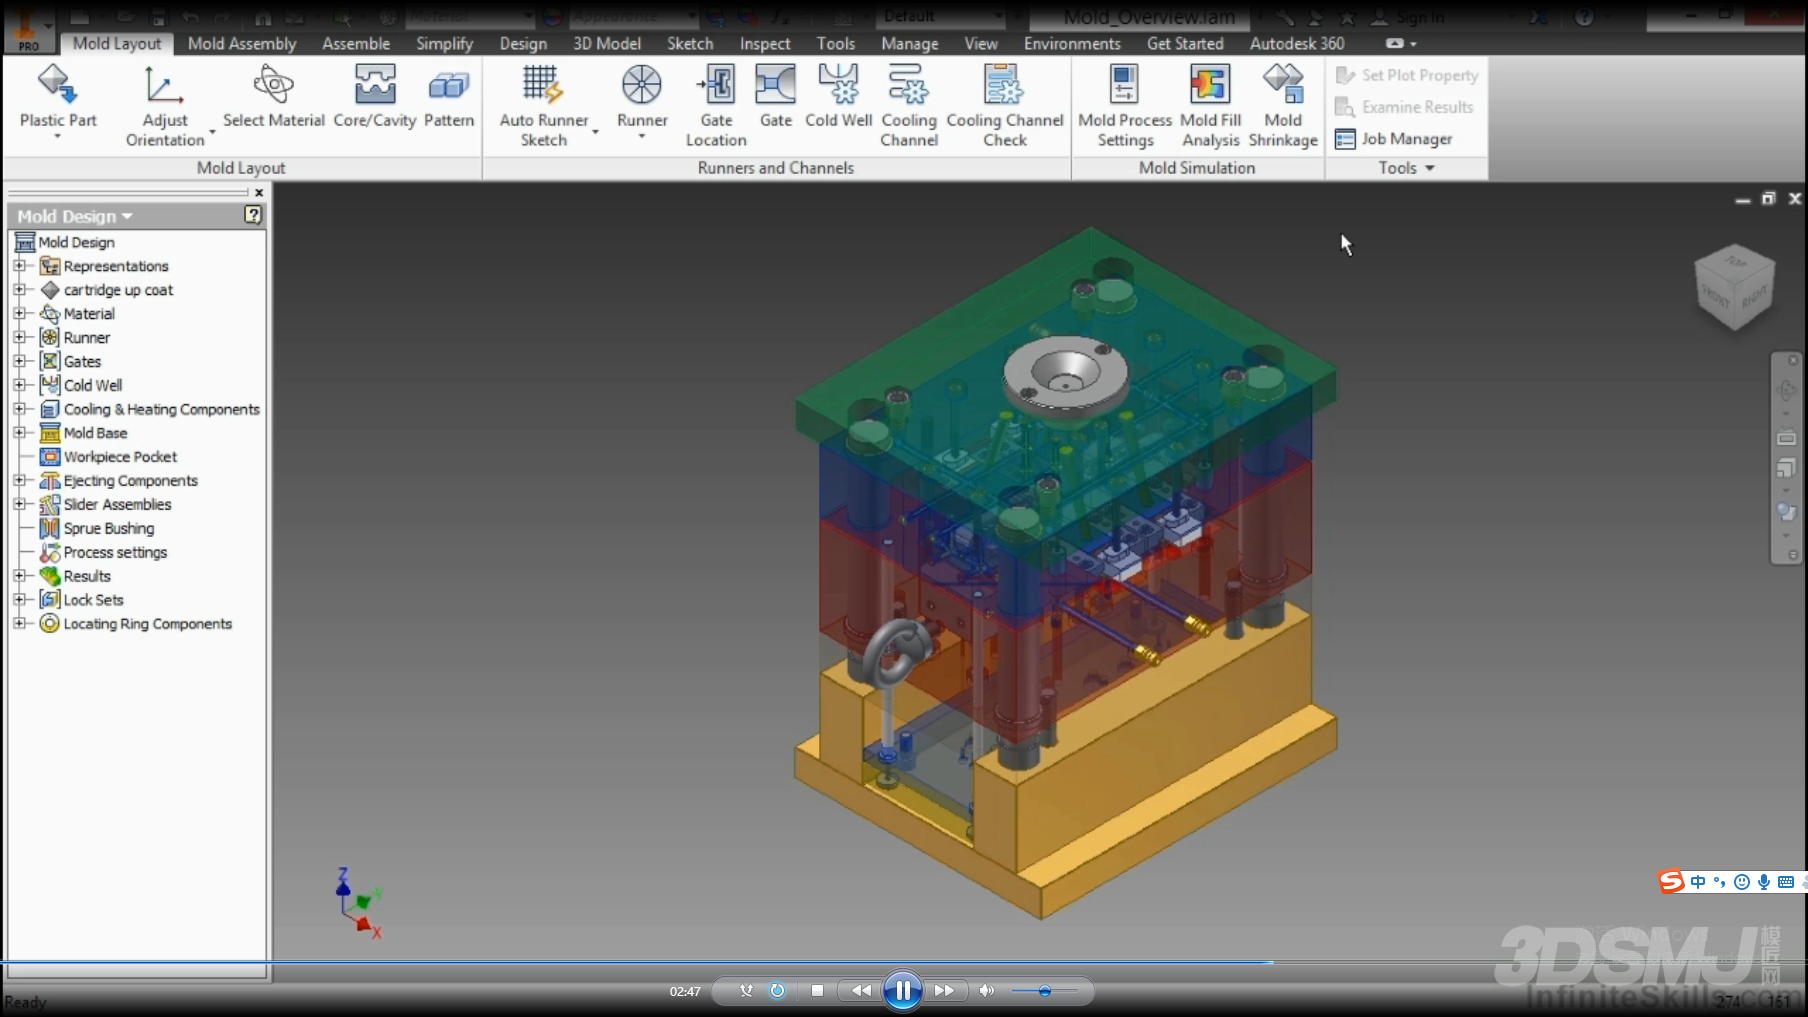Click the Gate Location tool

(716, 105)
